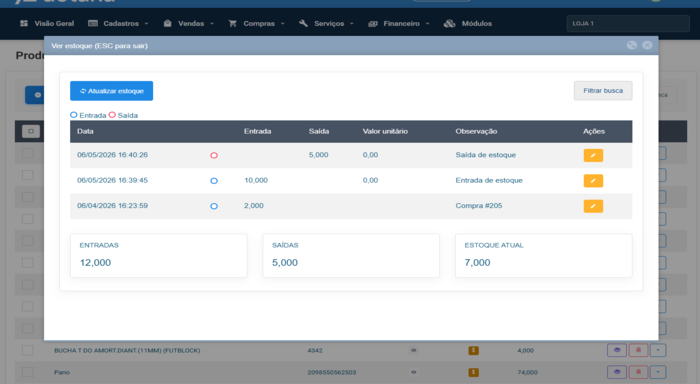Click the ENTRADAS total 12,000

click(x=96, y=263)
